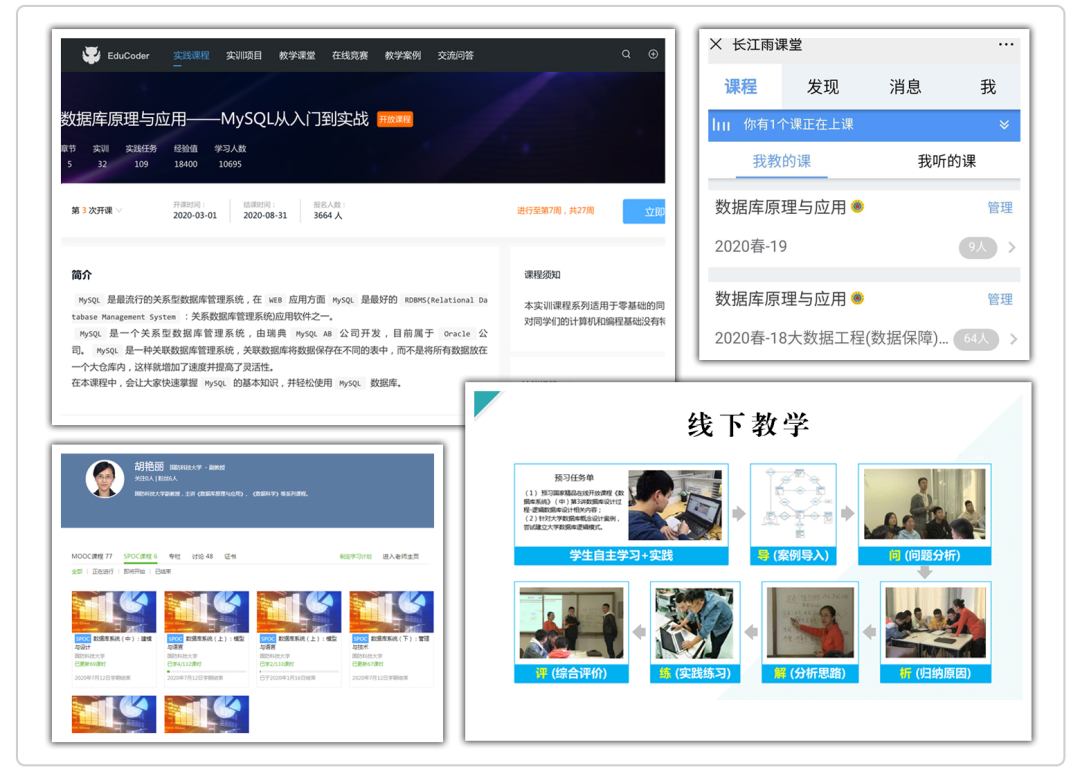Screen dimensions: 1080x774
Task: Click the 解(分析思路) label on slide
Action: (809, 673)
